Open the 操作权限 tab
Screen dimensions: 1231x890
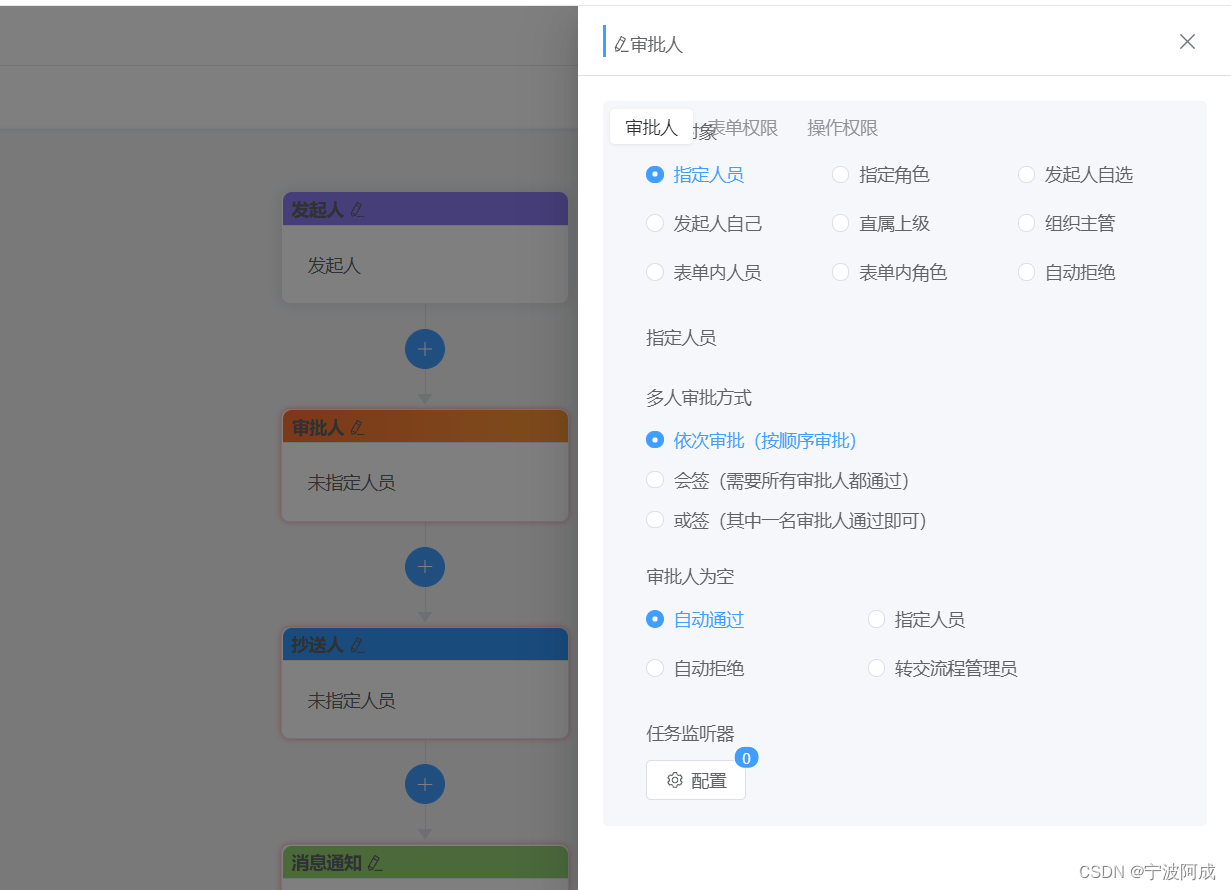tap(843, 128)
